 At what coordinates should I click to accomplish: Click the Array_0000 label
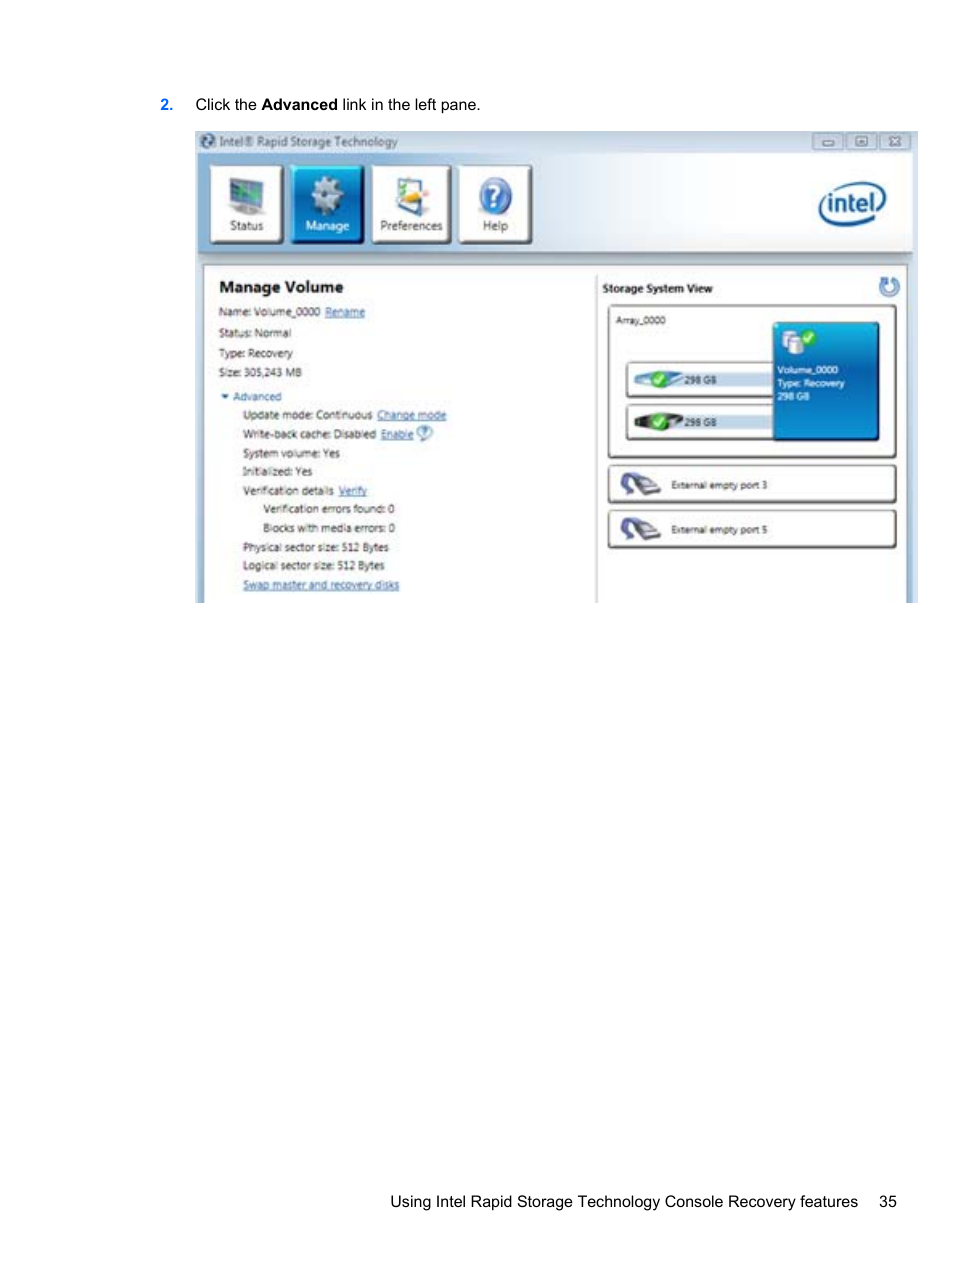click(x=640, y=321)
